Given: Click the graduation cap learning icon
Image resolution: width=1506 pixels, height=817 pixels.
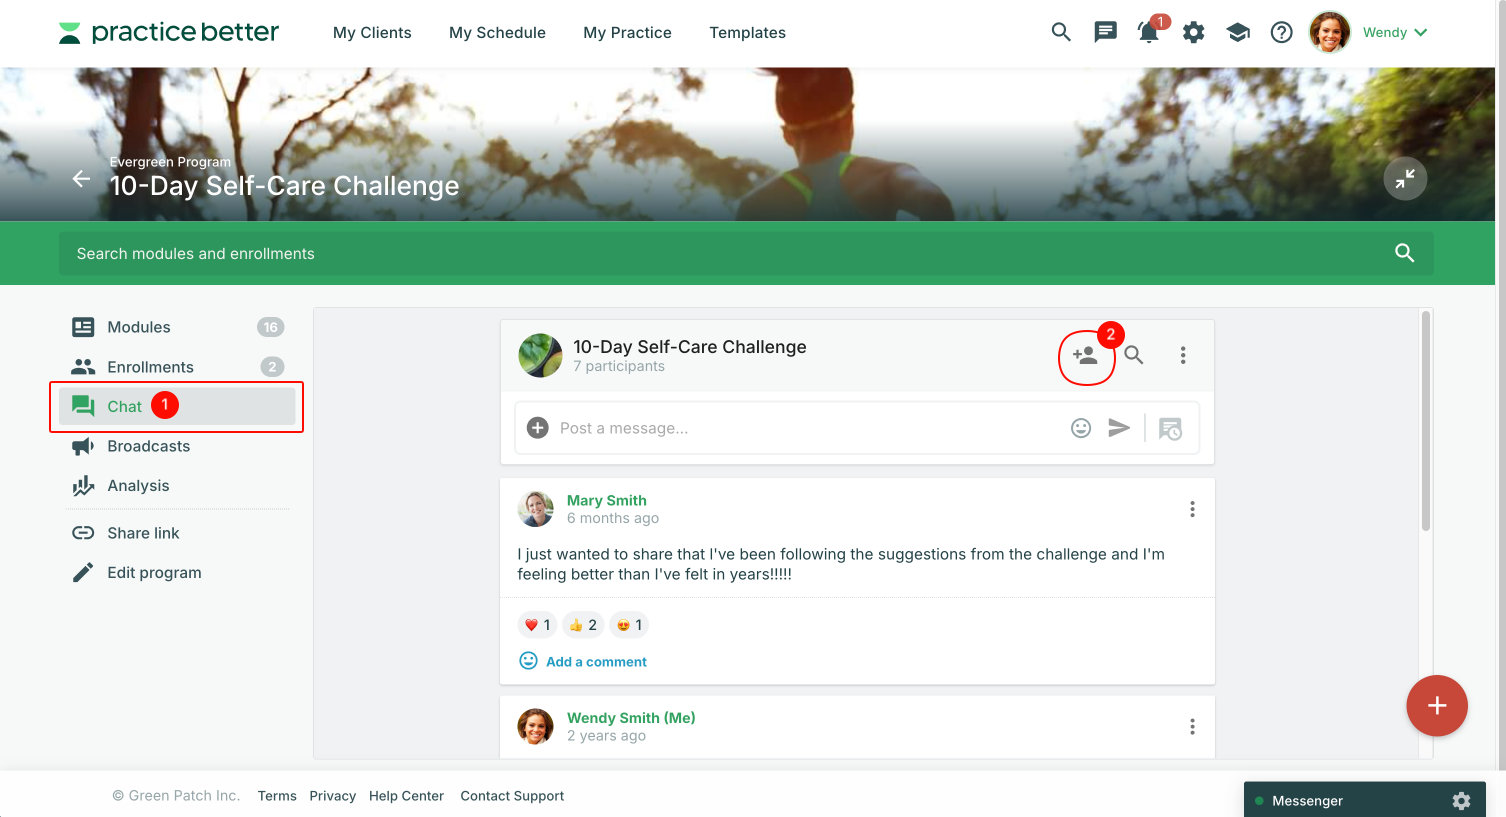Looking at the screenshot, I should 1238,32.
